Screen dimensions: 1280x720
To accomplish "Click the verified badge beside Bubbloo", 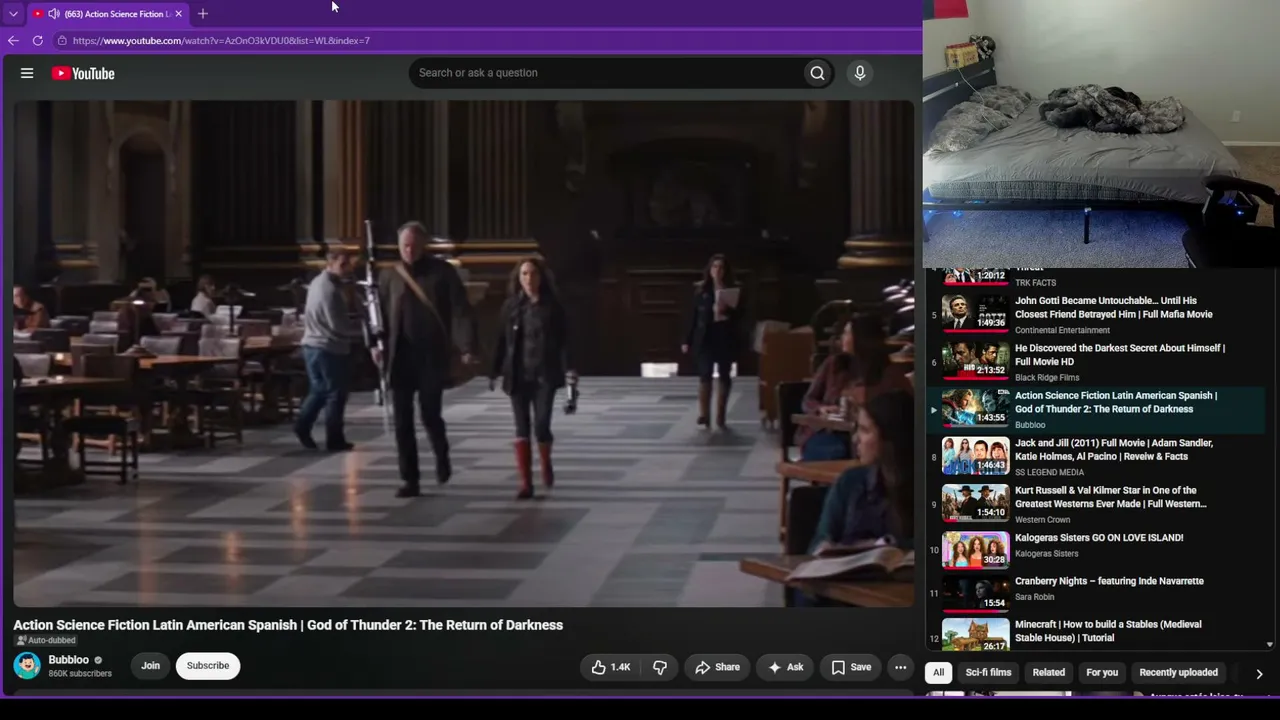I will pyautogui.click(x=98, y=660).
